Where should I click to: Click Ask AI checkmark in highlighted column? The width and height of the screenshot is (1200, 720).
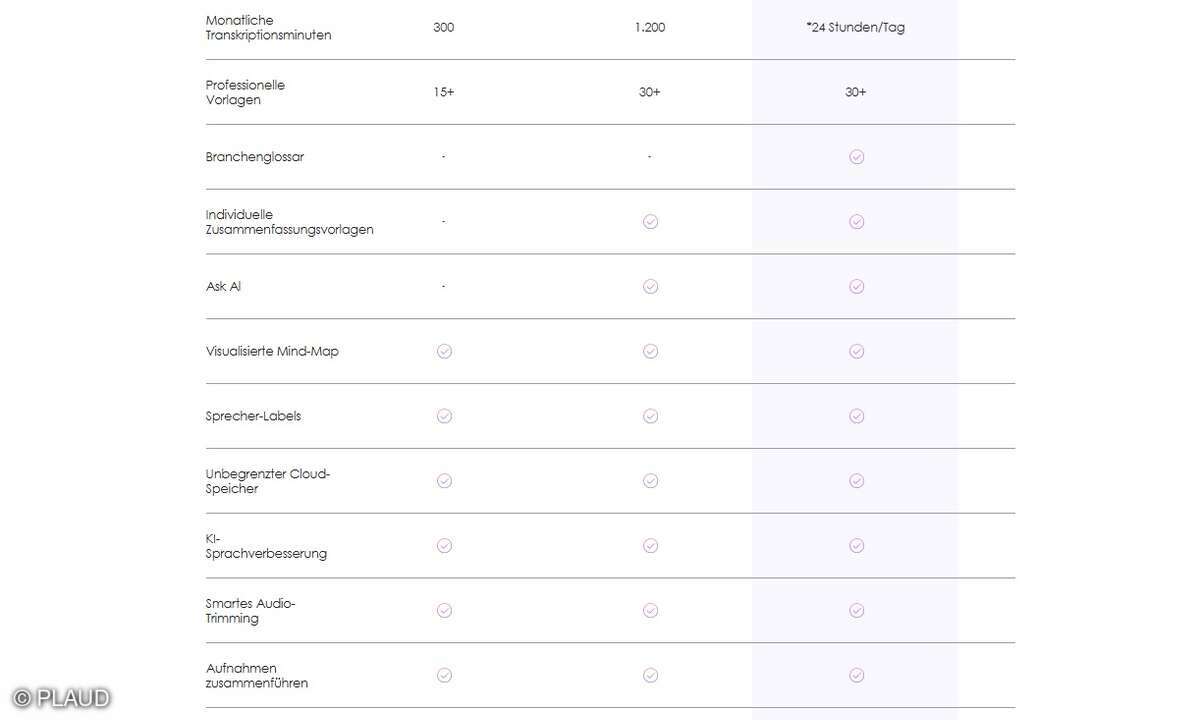point(856,286)
